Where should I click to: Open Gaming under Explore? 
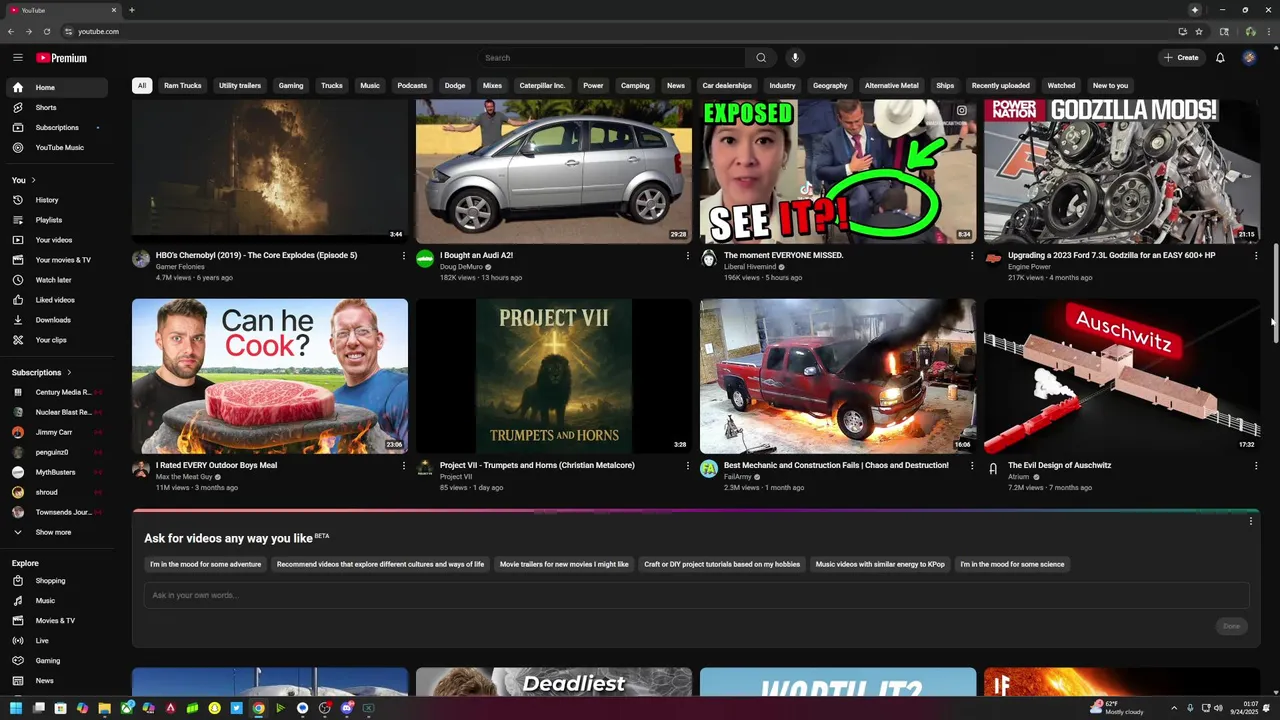[57, 661]
